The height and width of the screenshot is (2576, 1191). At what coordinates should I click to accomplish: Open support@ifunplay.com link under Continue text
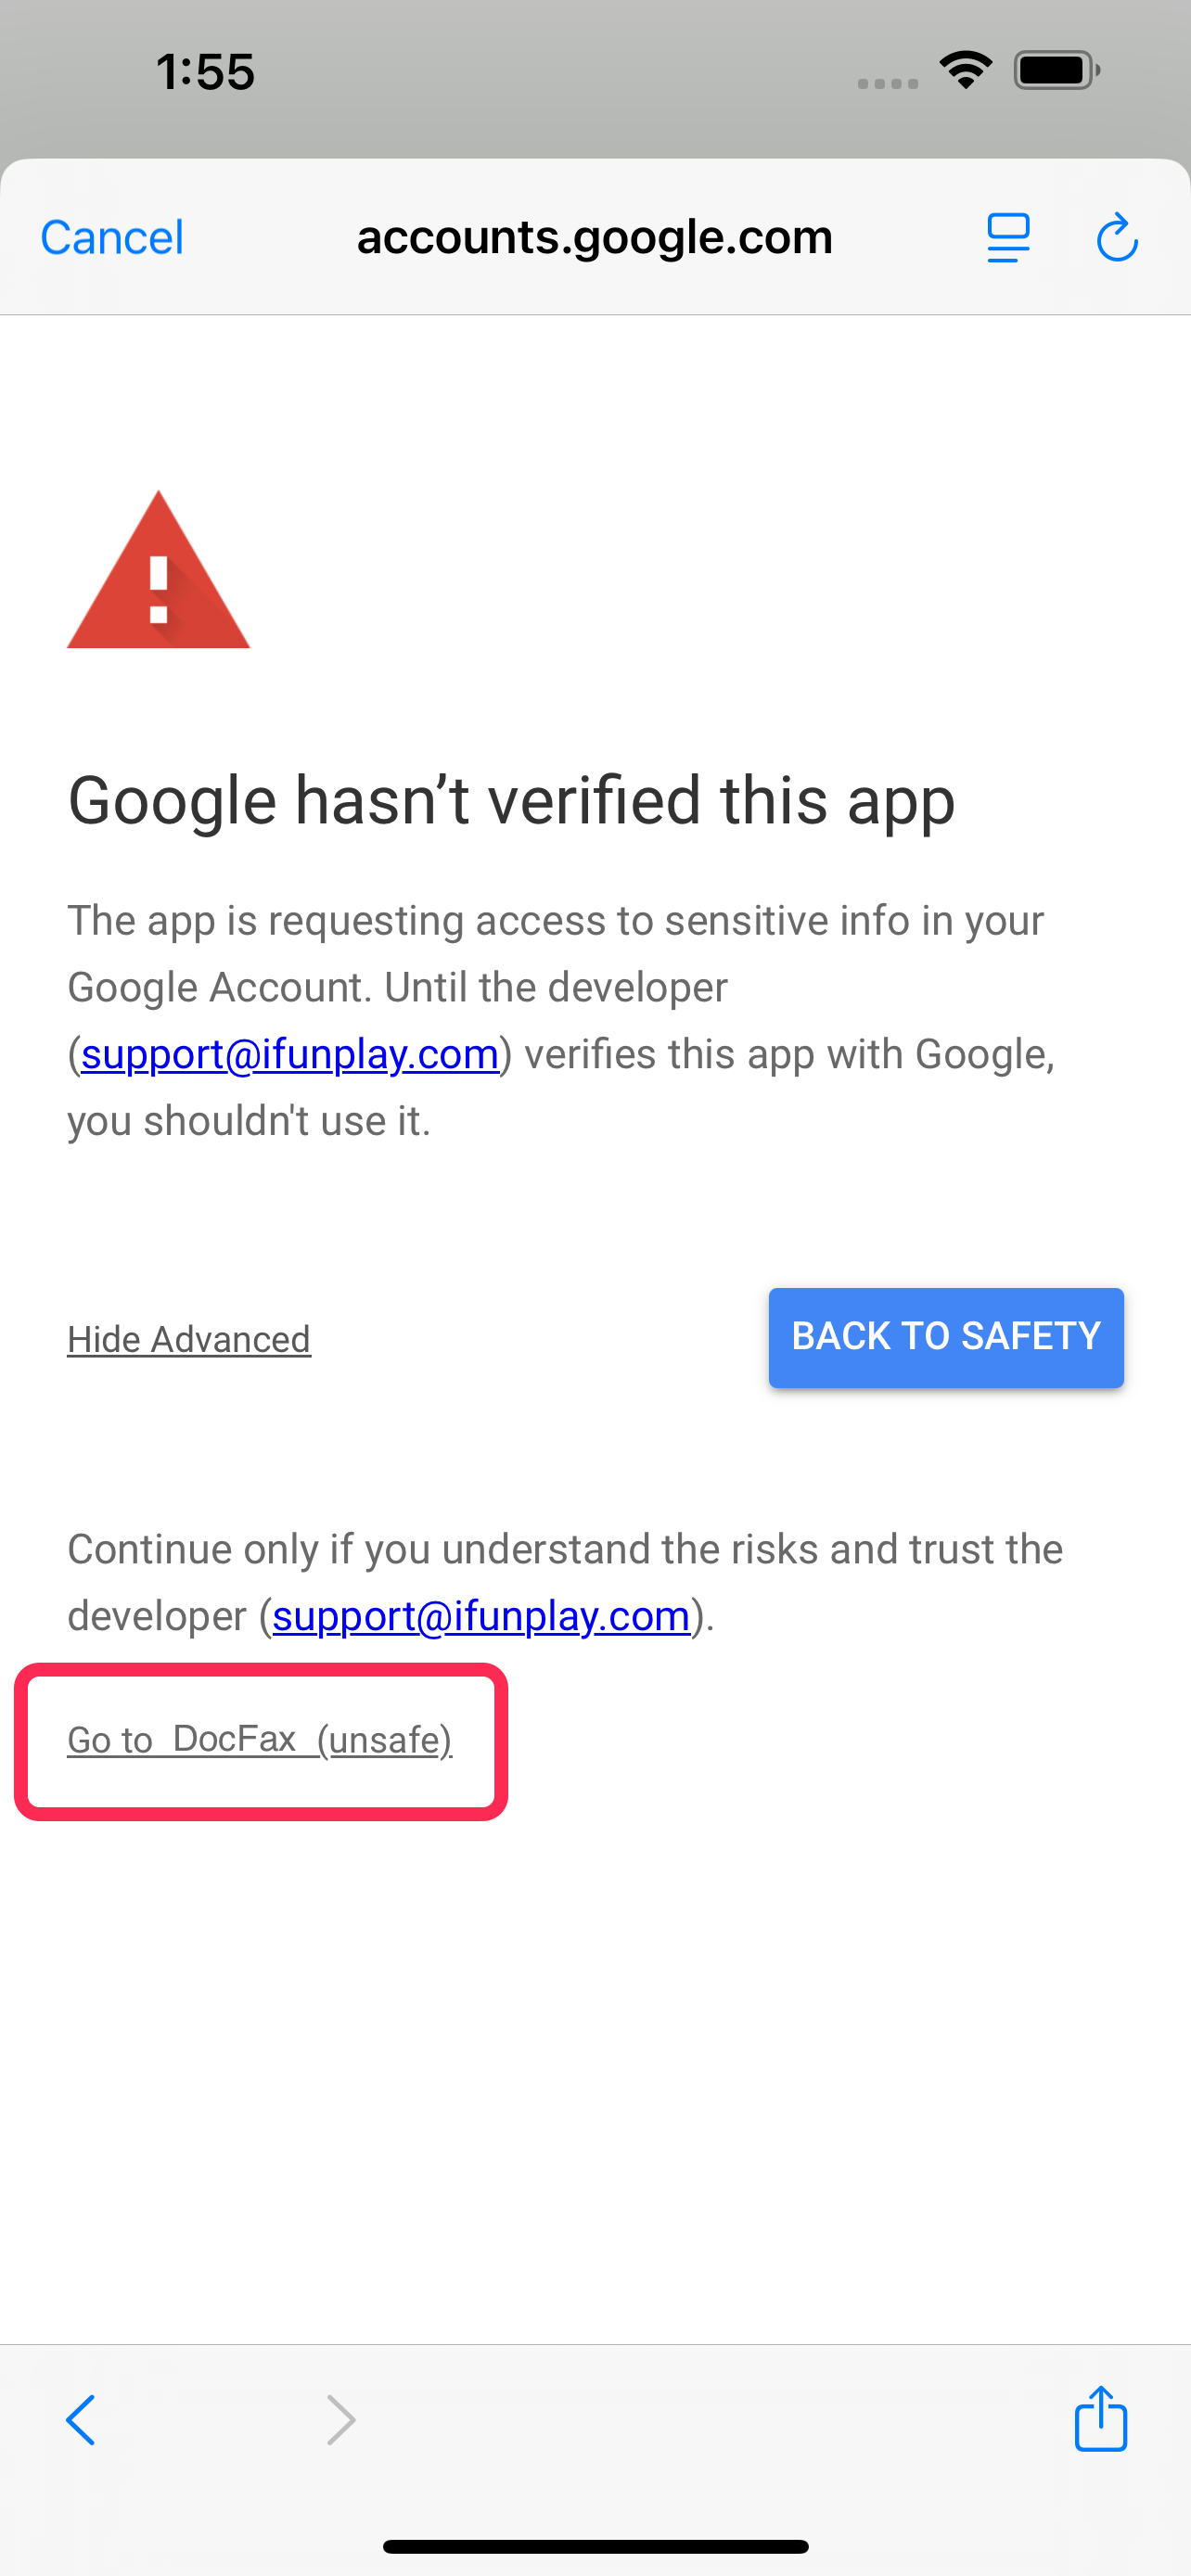[x=482, y=1616]
